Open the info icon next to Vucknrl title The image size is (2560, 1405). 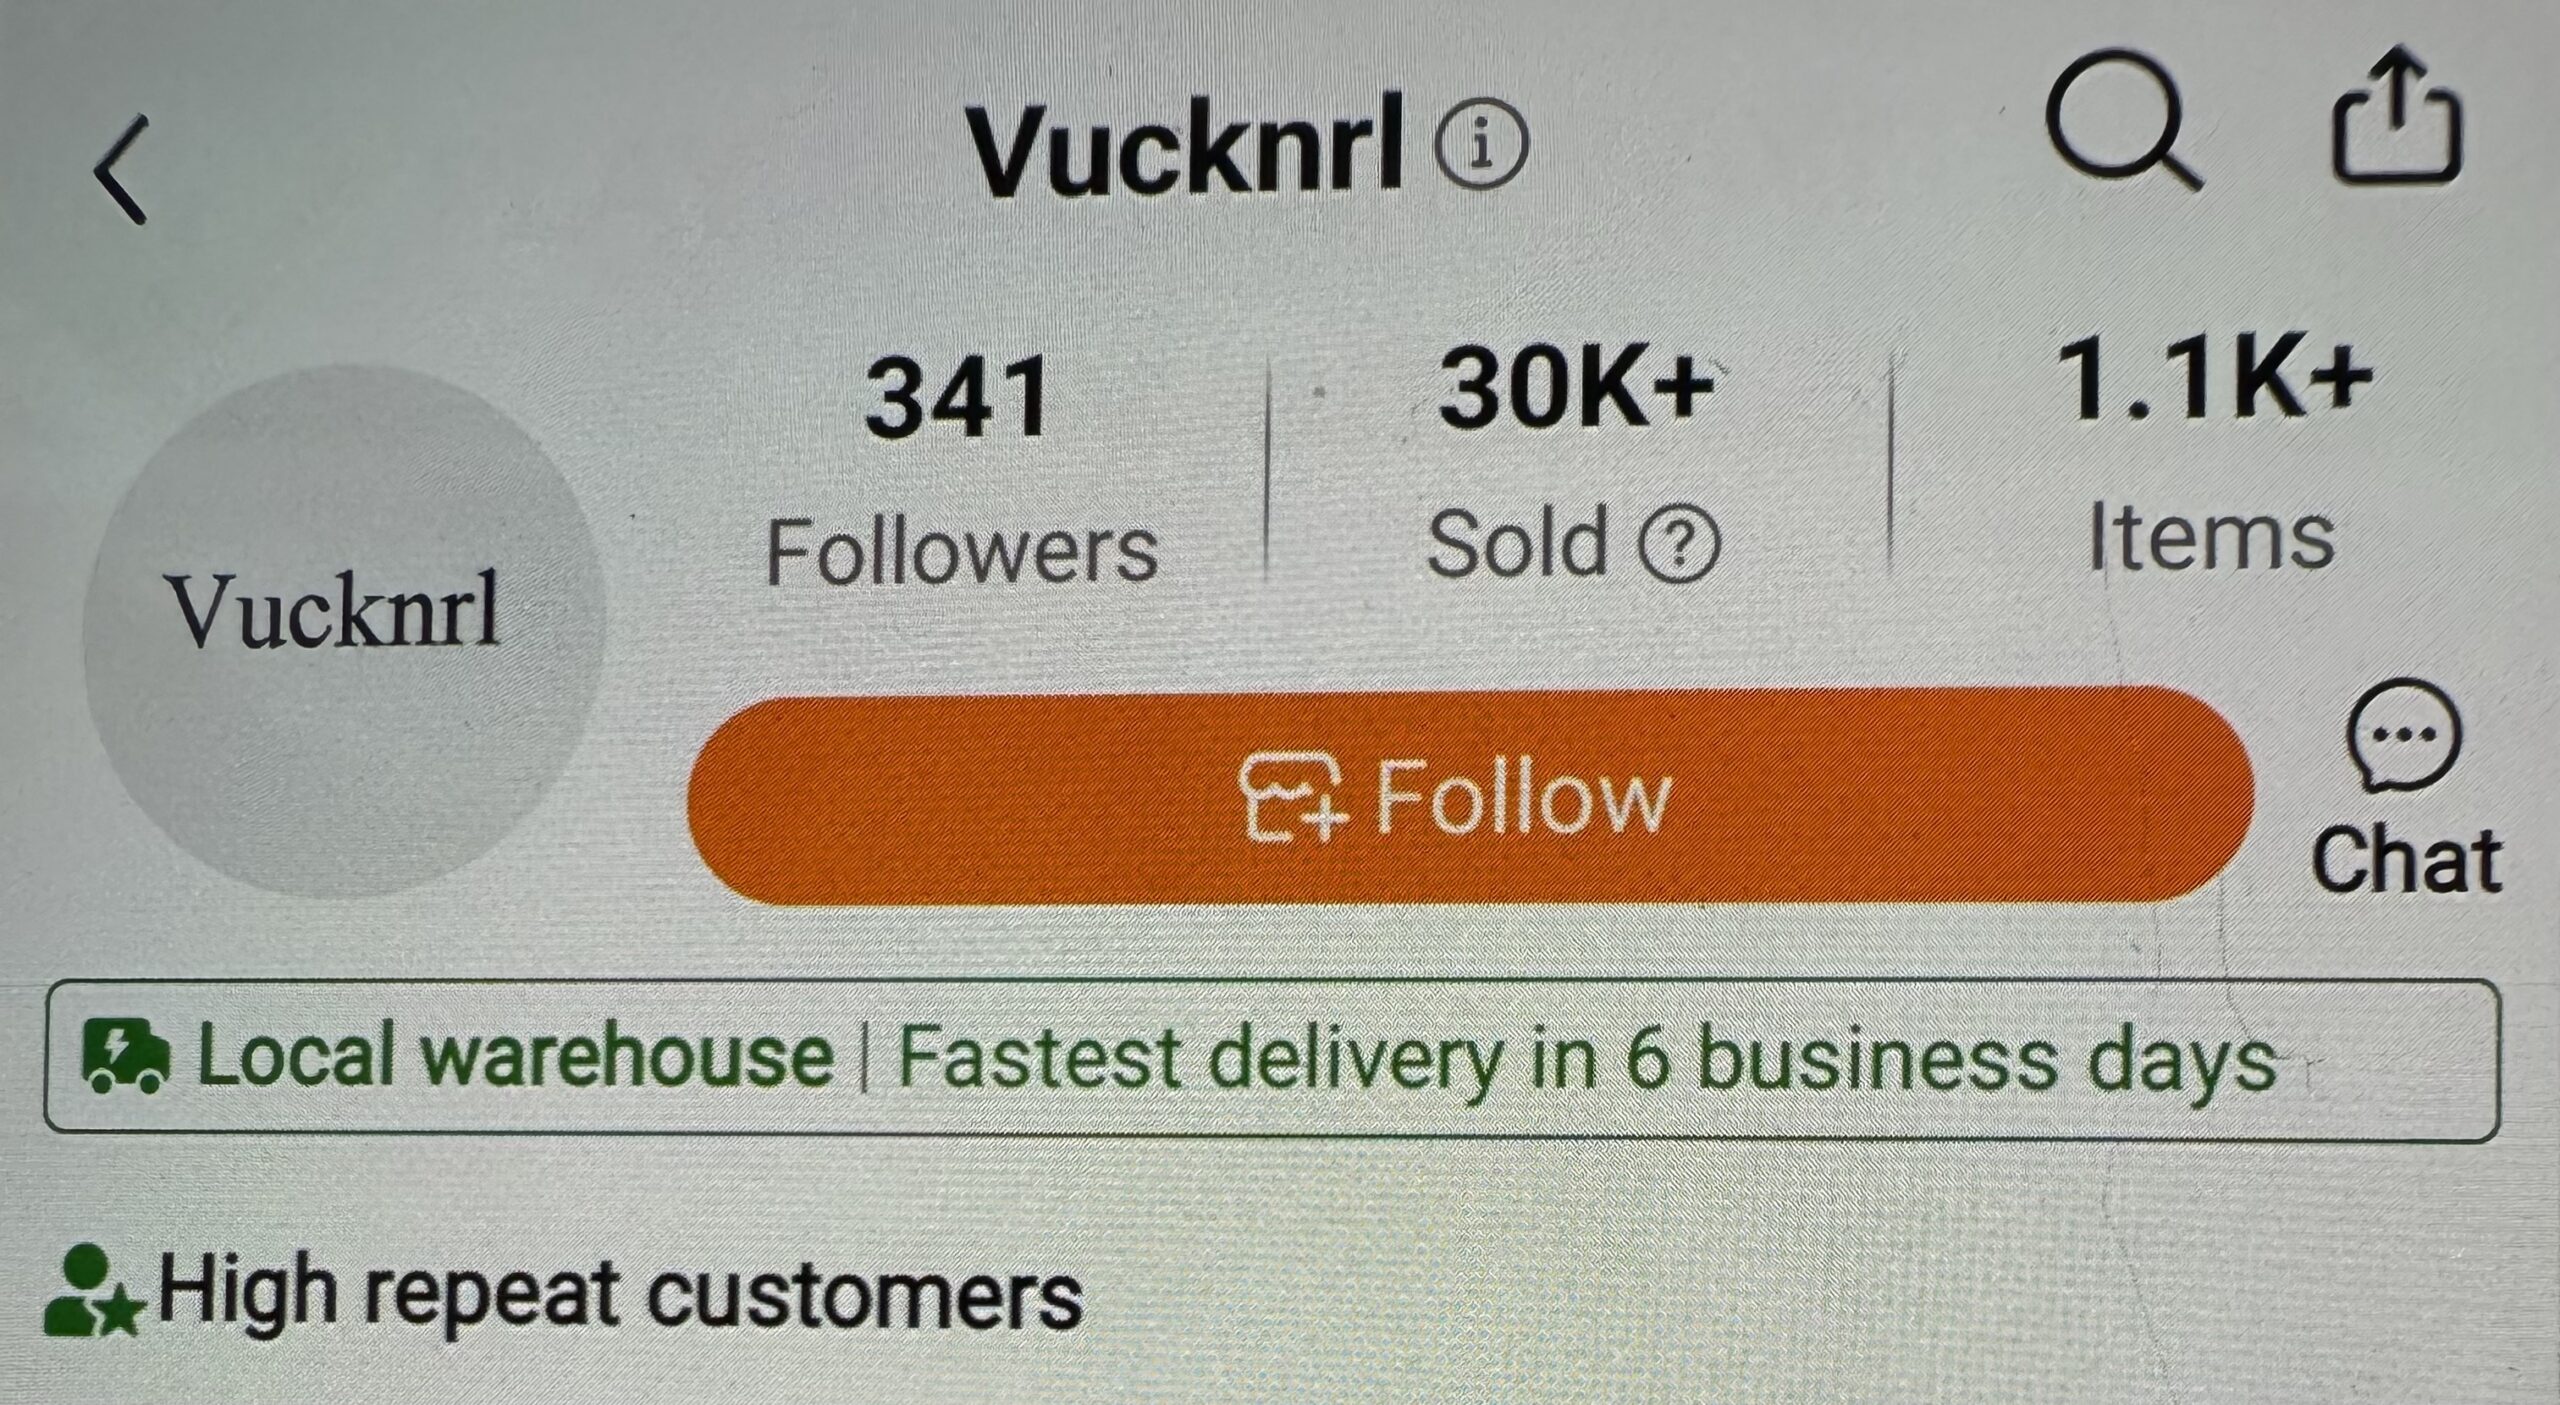(1481, 143)
